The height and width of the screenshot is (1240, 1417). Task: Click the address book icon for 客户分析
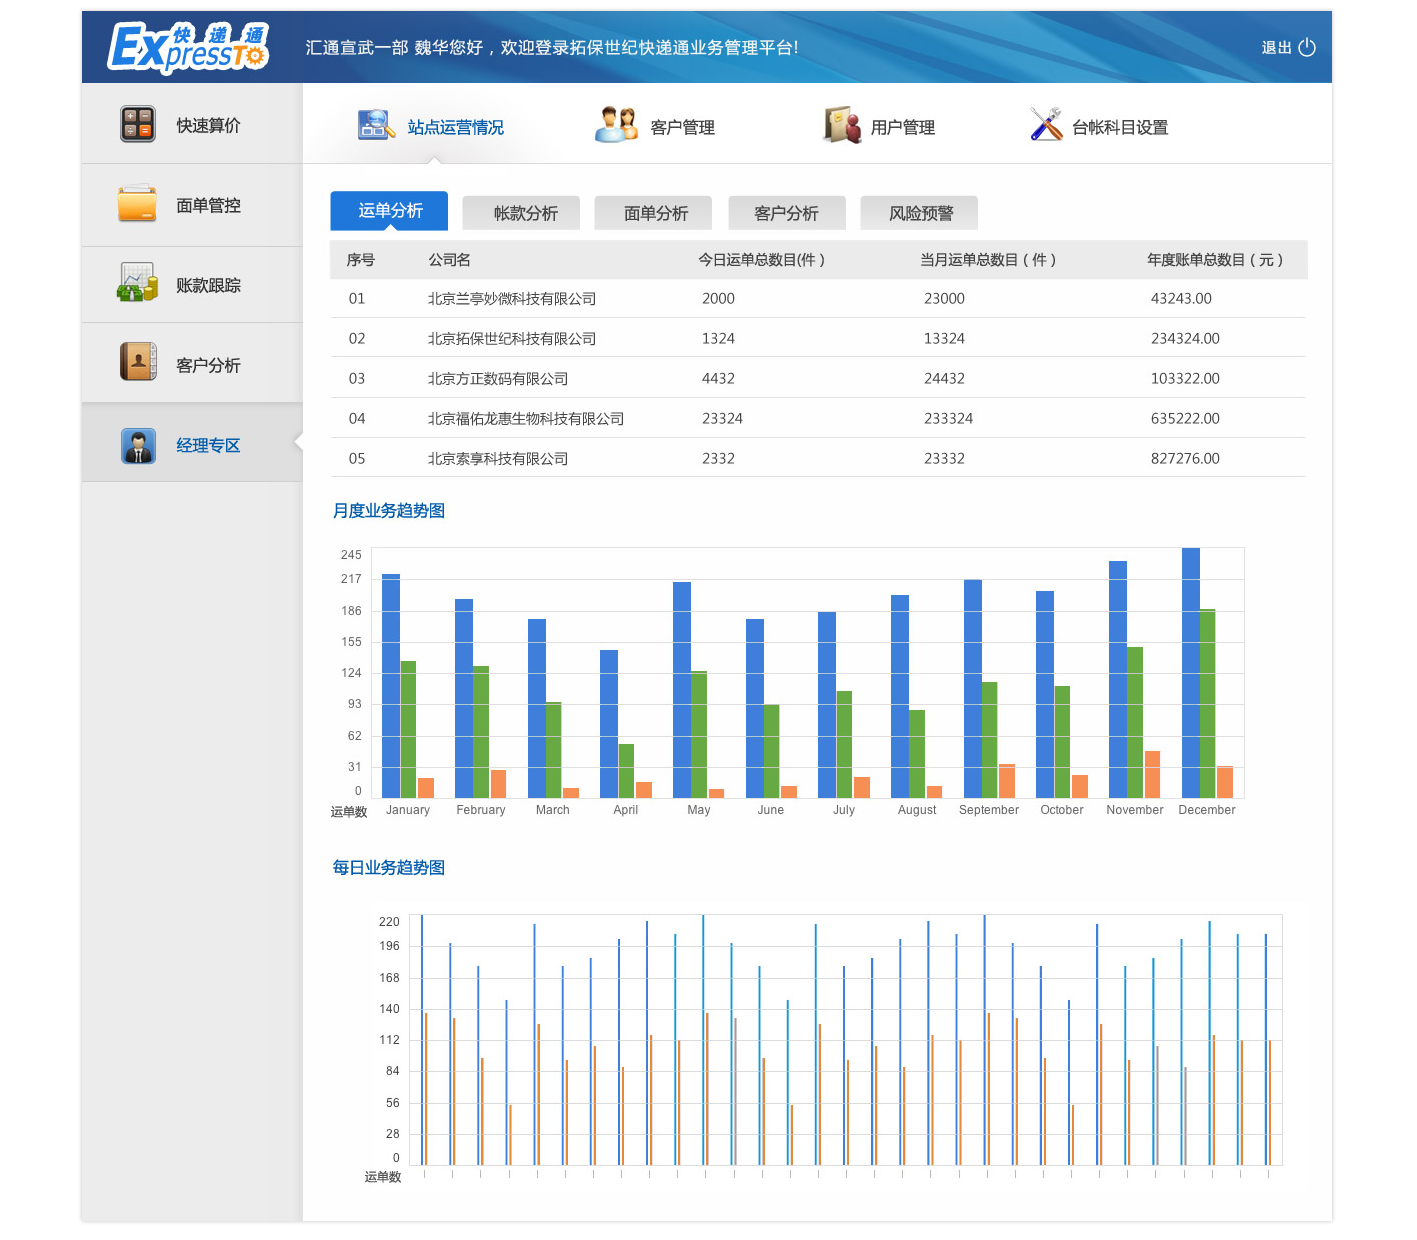(x=138, y=362)
